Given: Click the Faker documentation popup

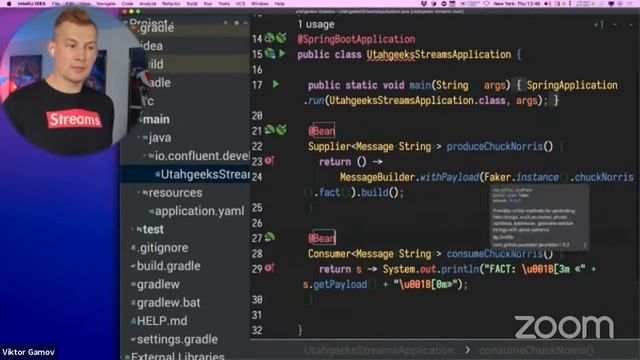Looking at the screenshot, I should (x=539, y=218).
